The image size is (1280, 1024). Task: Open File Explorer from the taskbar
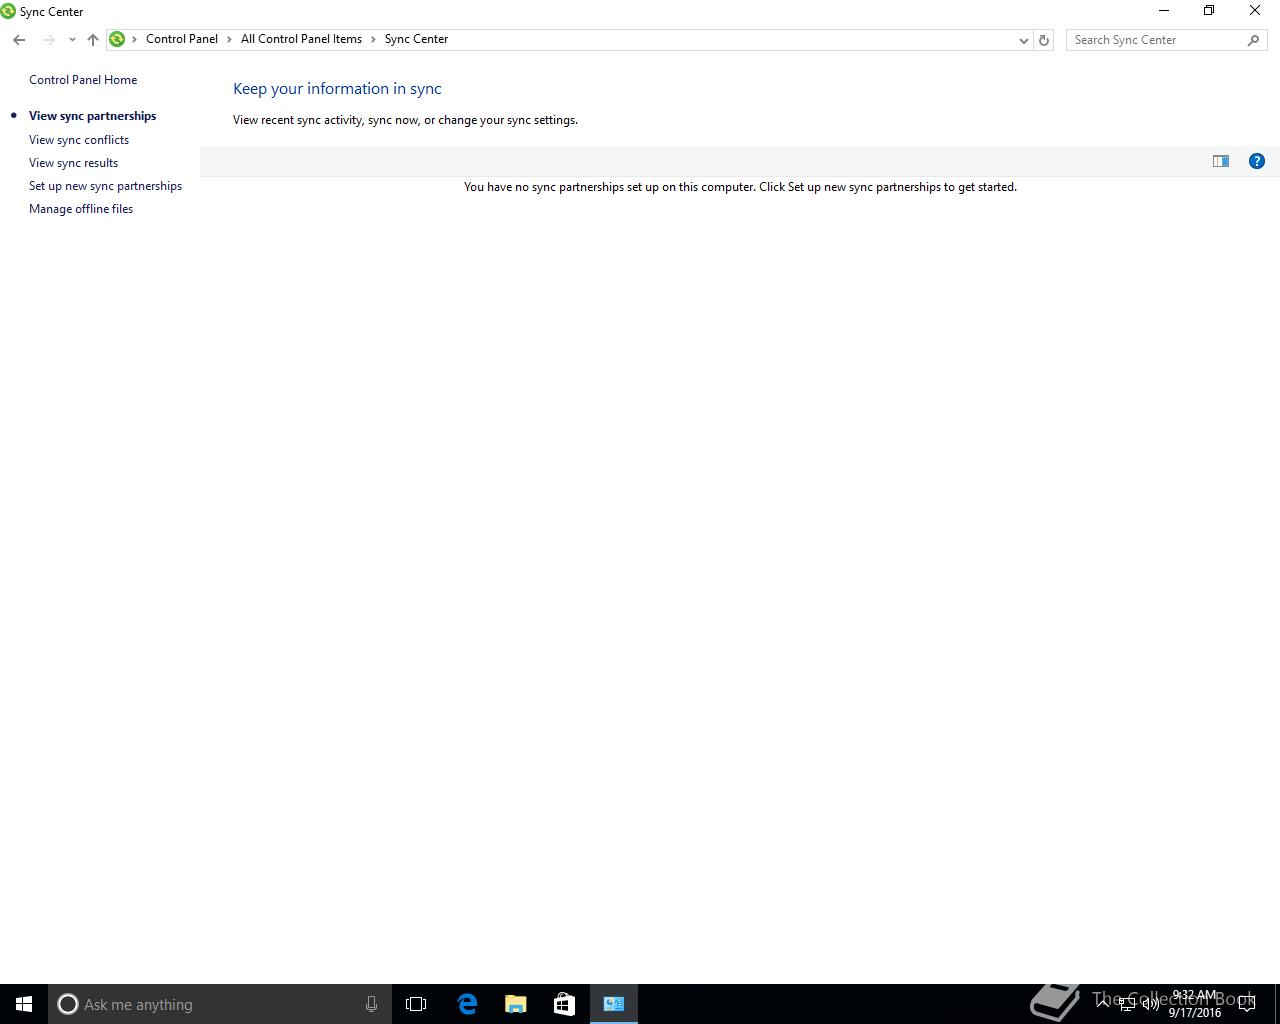pyautogui.click(x=516, y=1004)
